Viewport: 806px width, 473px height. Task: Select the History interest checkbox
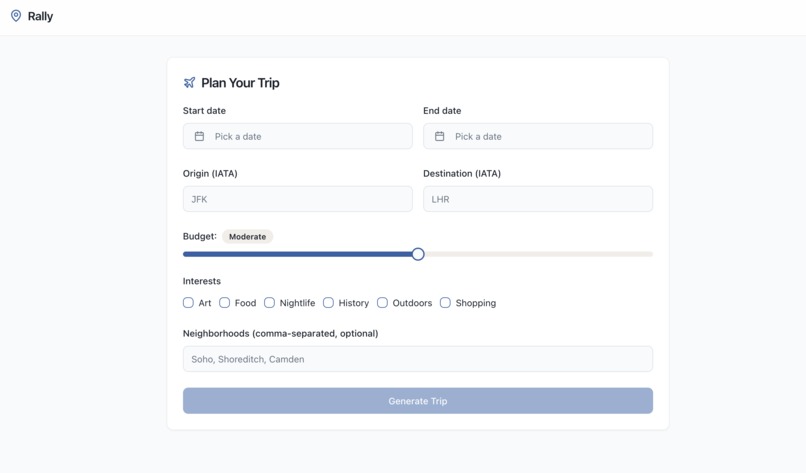(x=328, y=302)
